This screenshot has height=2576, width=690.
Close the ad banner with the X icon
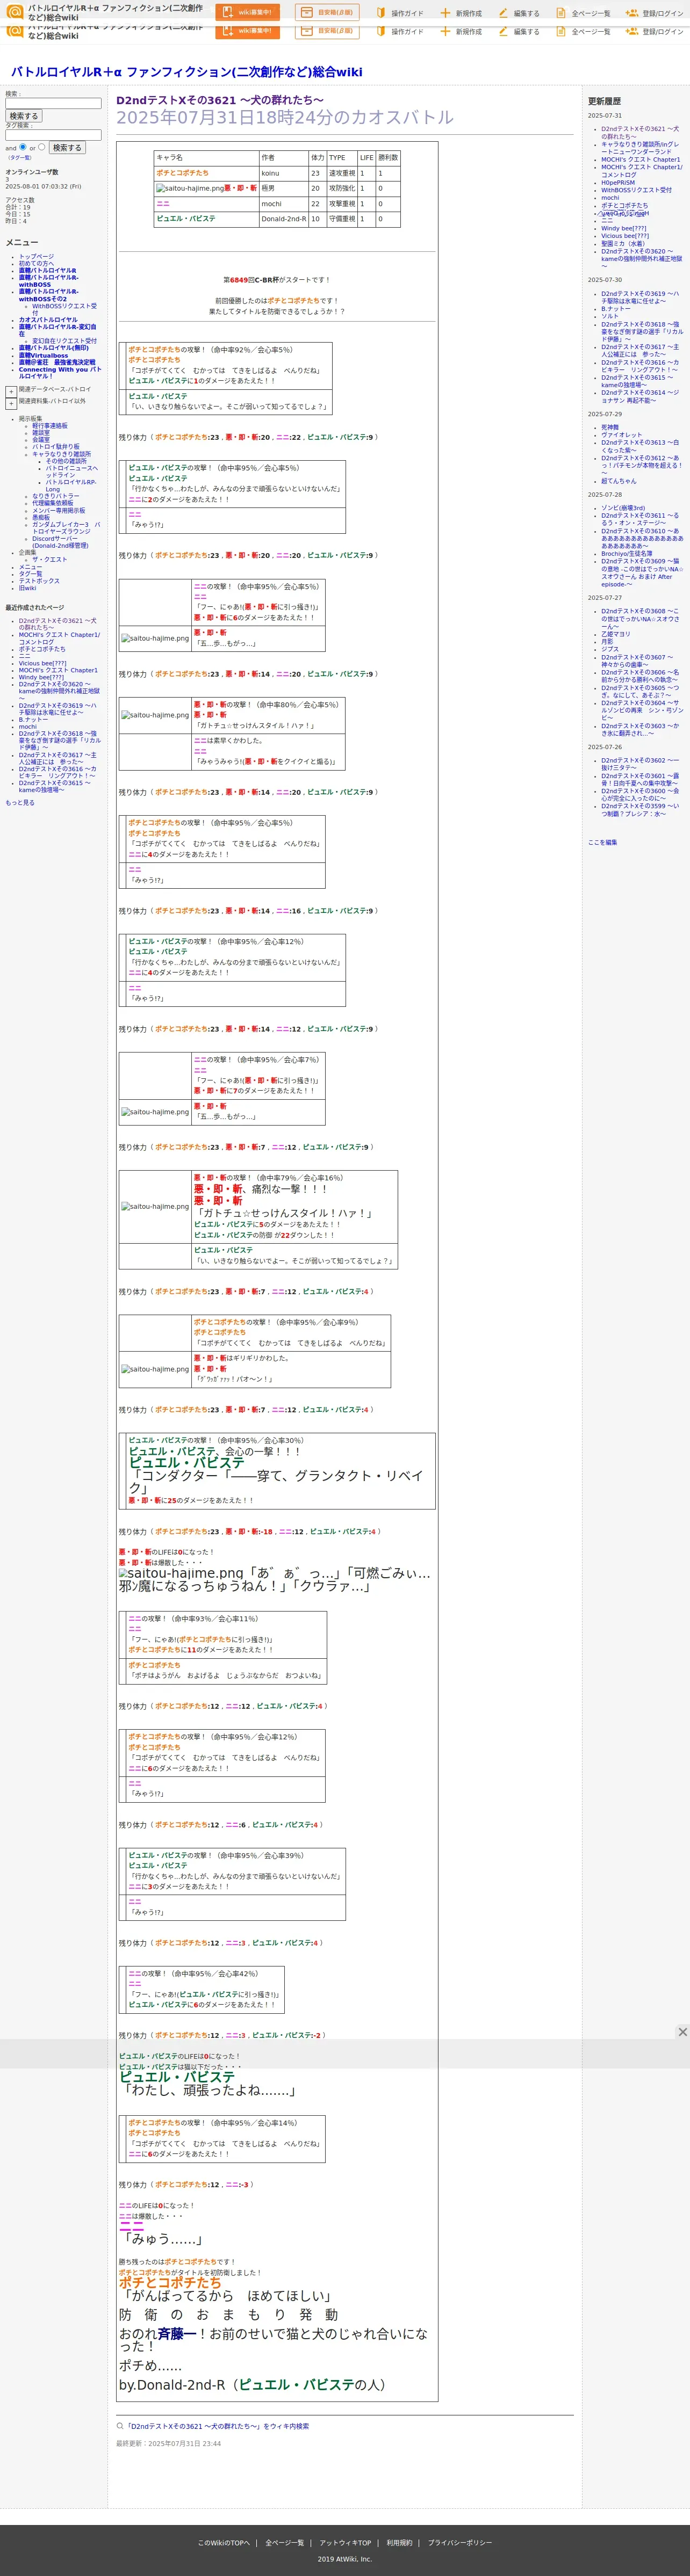(682, 2031)
